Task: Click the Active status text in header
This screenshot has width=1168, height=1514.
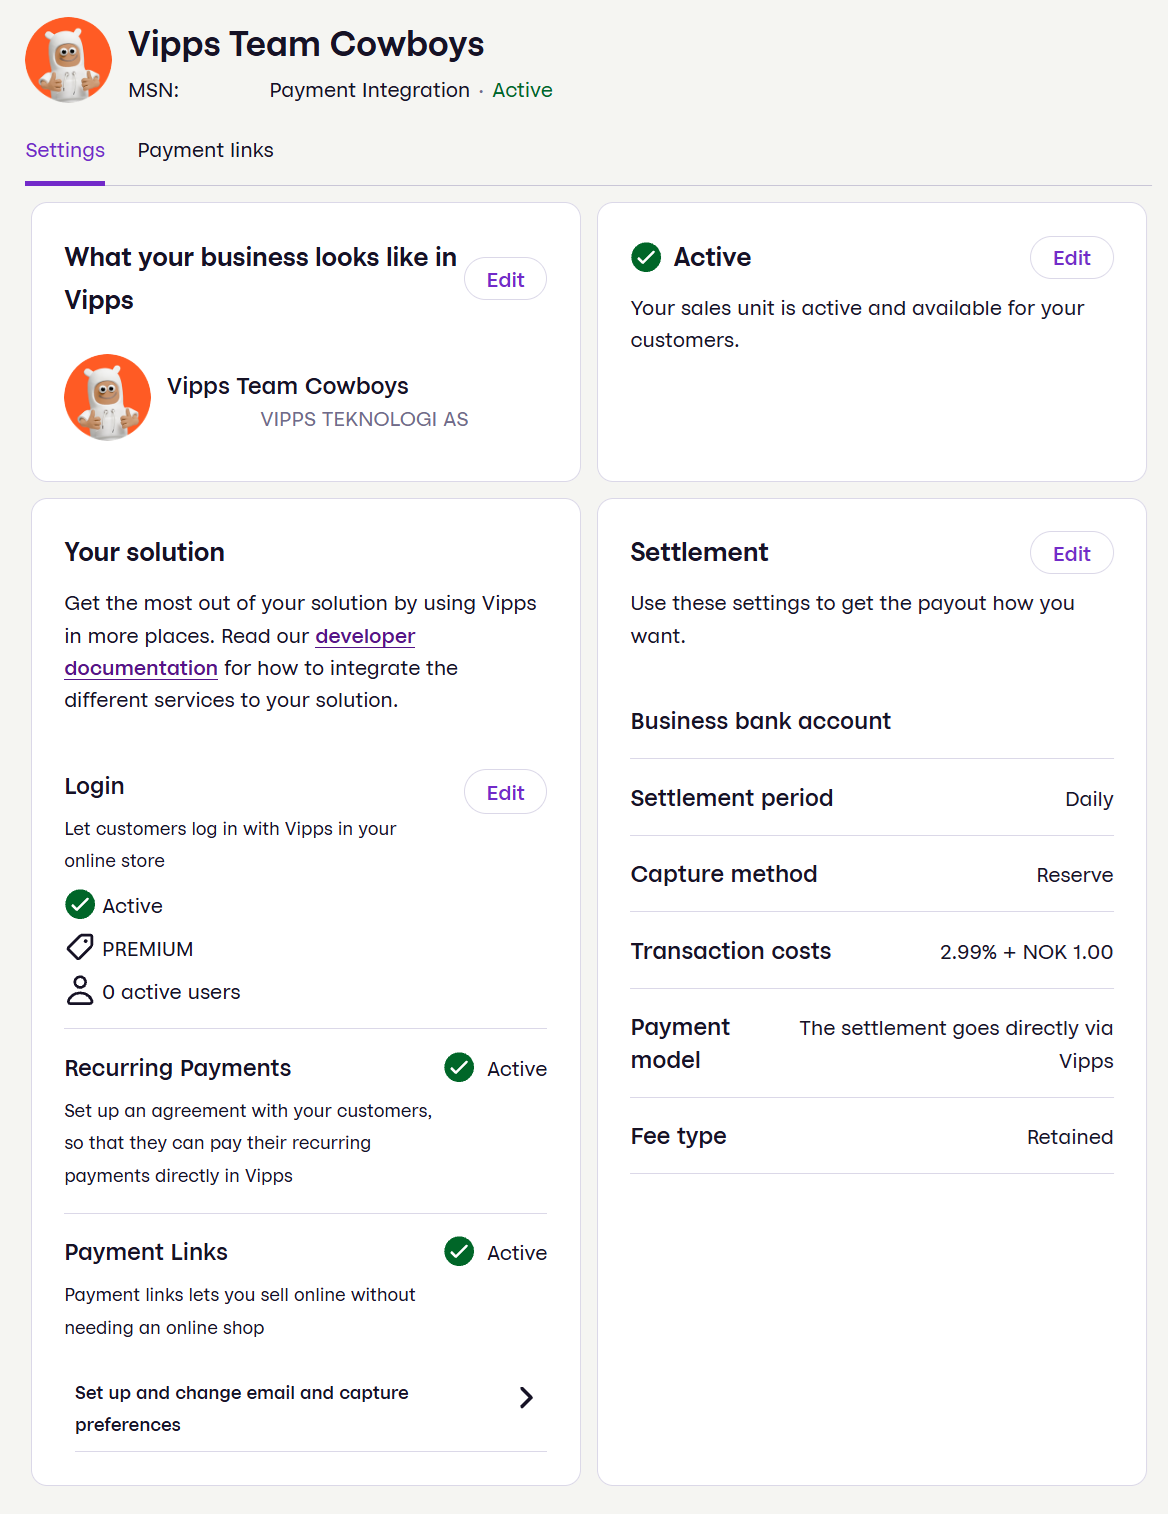Action: coord(522,90)
